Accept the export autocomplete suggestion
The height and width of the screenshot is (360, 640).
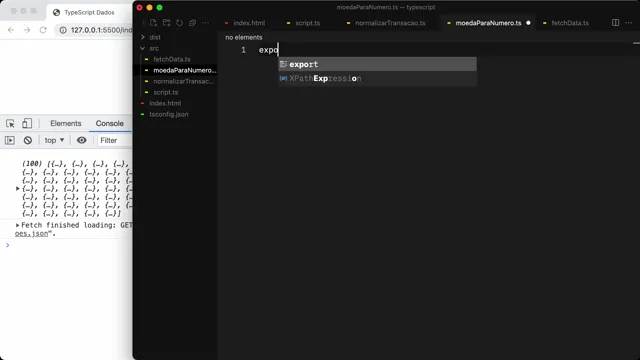377,64
